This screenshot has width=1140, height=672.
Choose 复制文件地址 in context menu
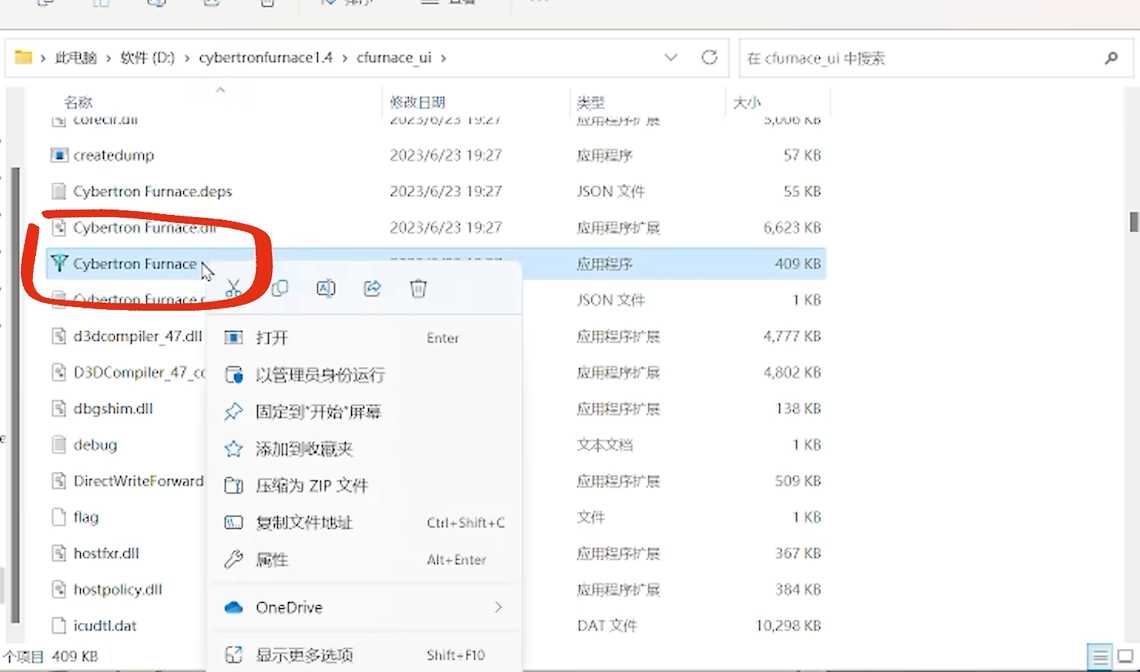pos(364,522)
